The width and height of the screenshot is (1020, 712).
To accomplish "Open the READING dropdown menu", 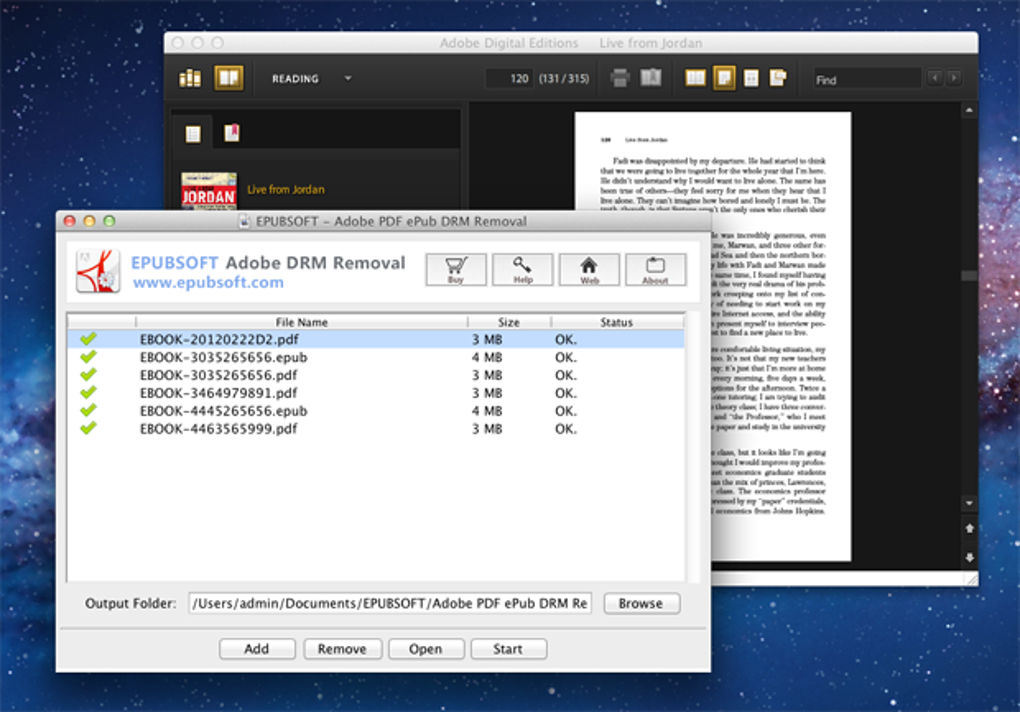I will click(x=312, y=79).
